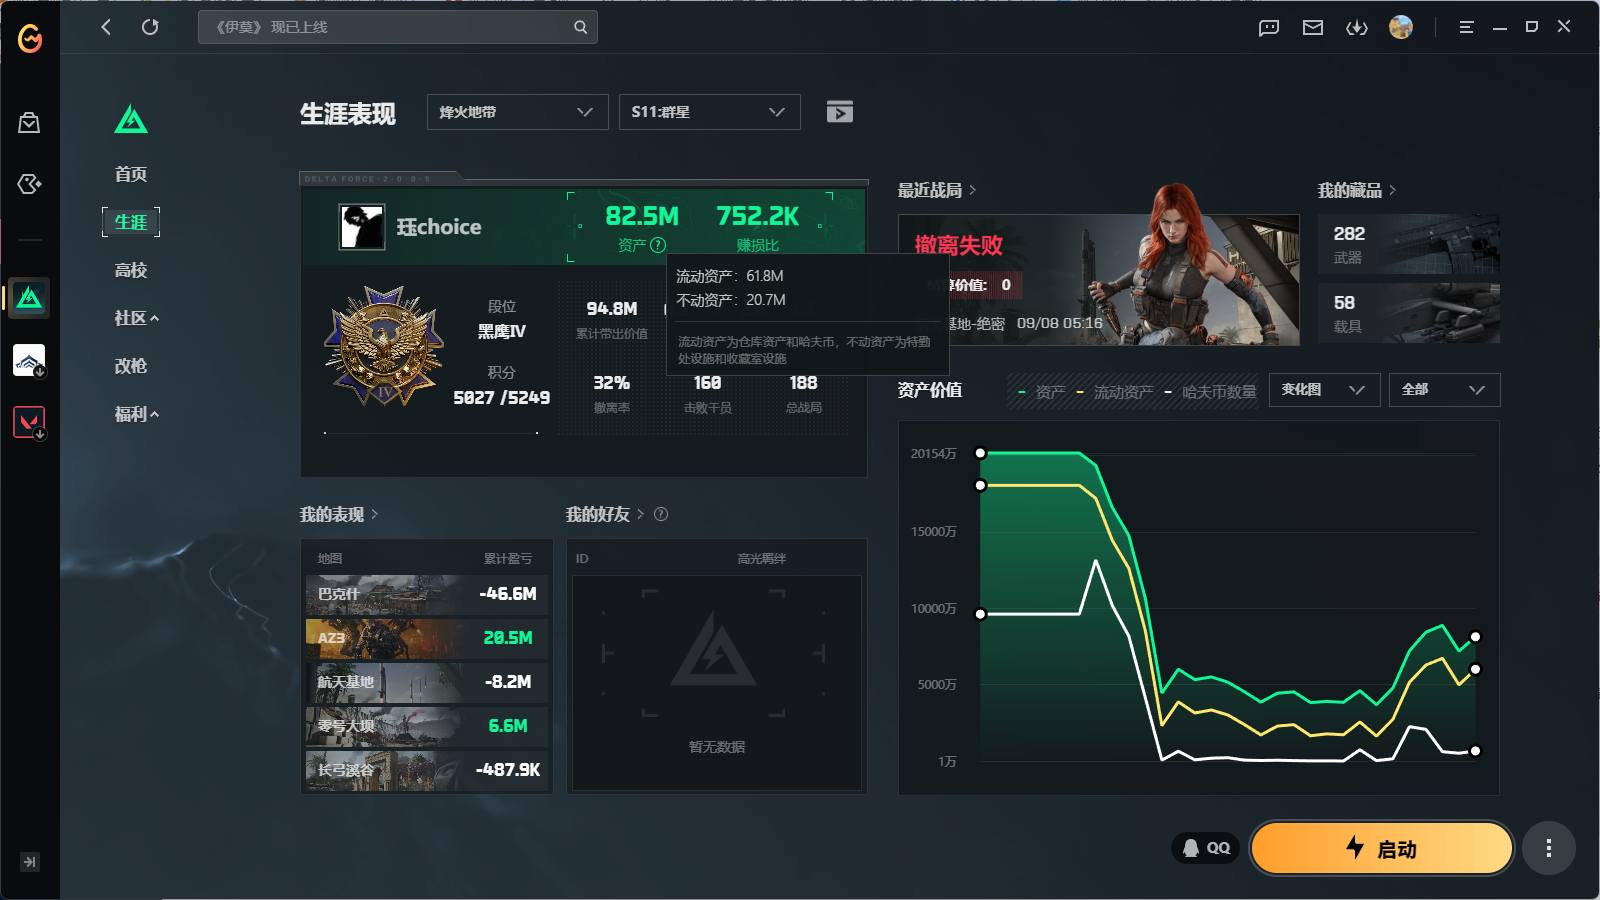The height and width of the screenshot is (900, 1600).
Task: Click the friends help question mark icon
Action: click(x=661, y=514)
